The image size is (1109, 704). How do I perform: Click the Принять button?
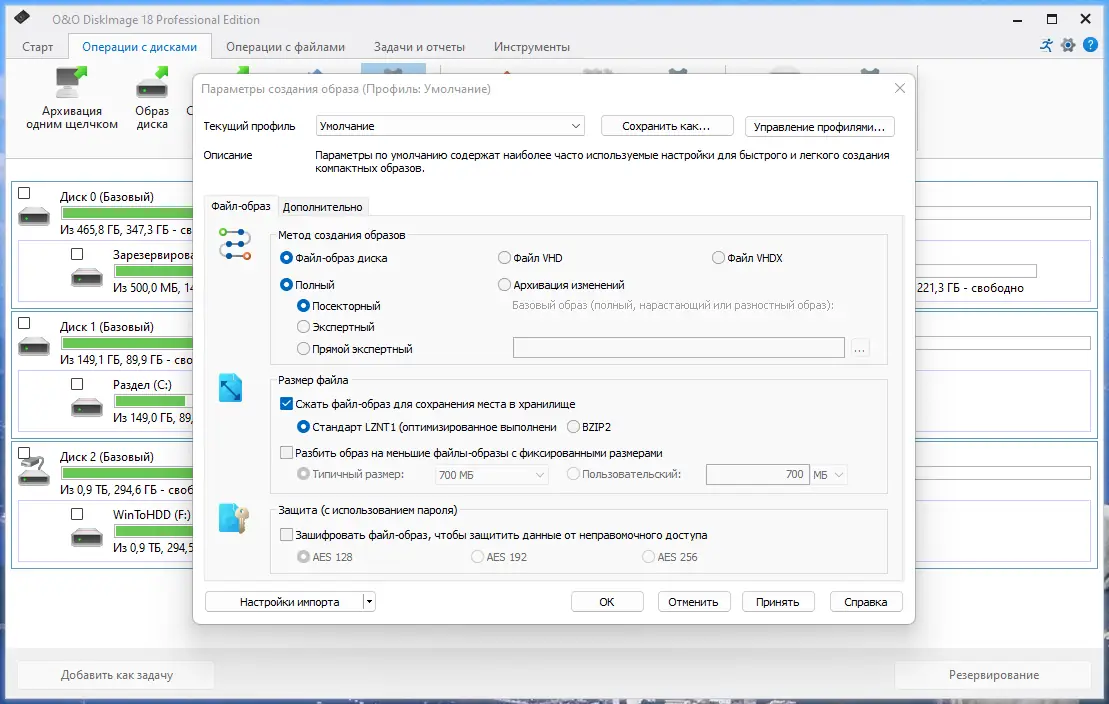pos(777,602)
